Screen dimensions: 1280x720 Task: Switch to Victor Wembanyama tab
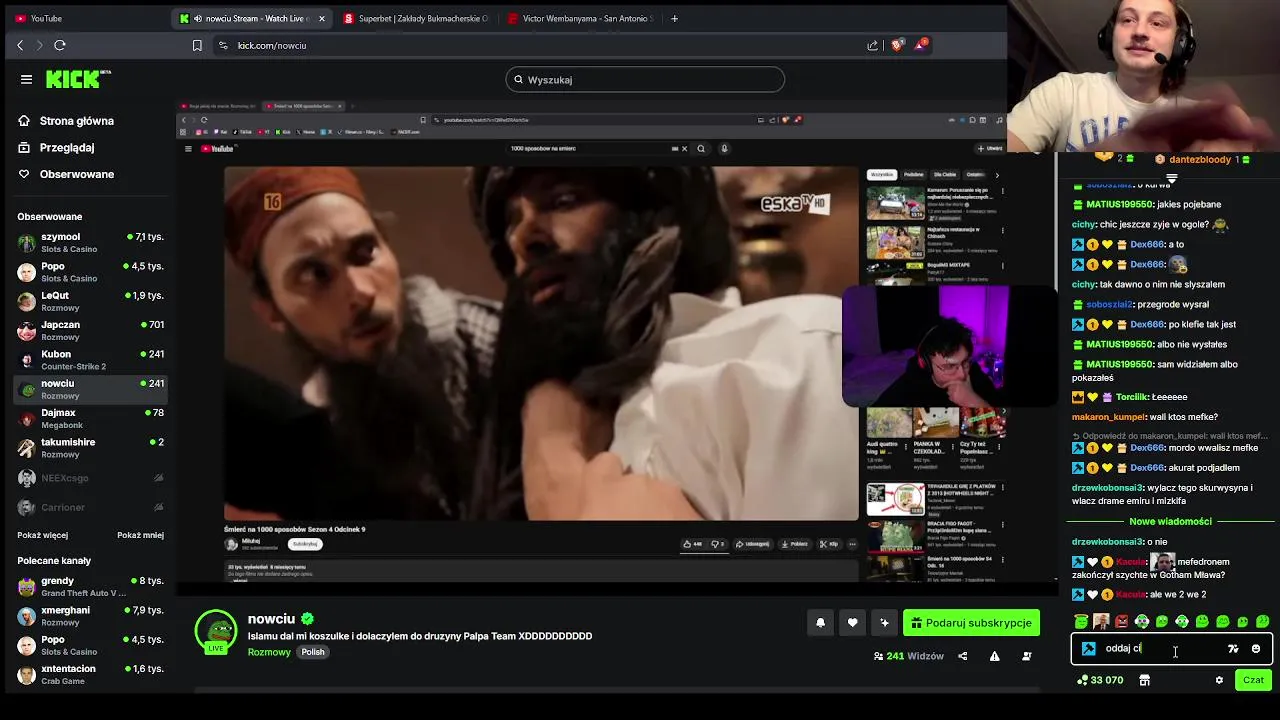(580, 18)
